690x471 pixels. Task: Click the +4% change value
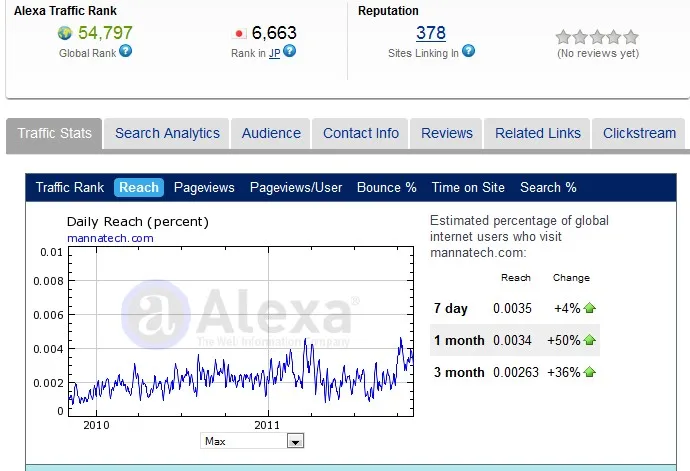[x=567, y=308]
